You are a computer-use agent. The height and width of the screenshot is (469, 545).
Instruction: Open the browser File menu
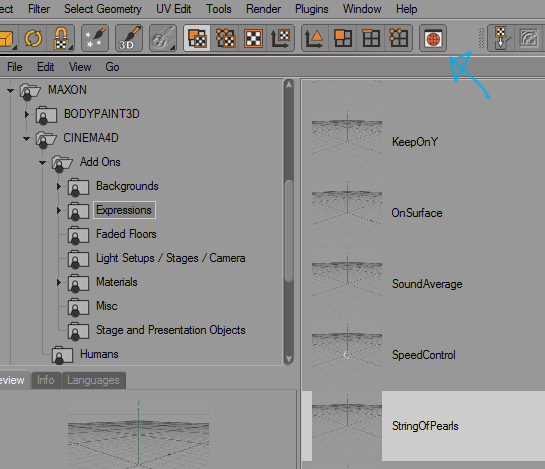coord(15,67)
